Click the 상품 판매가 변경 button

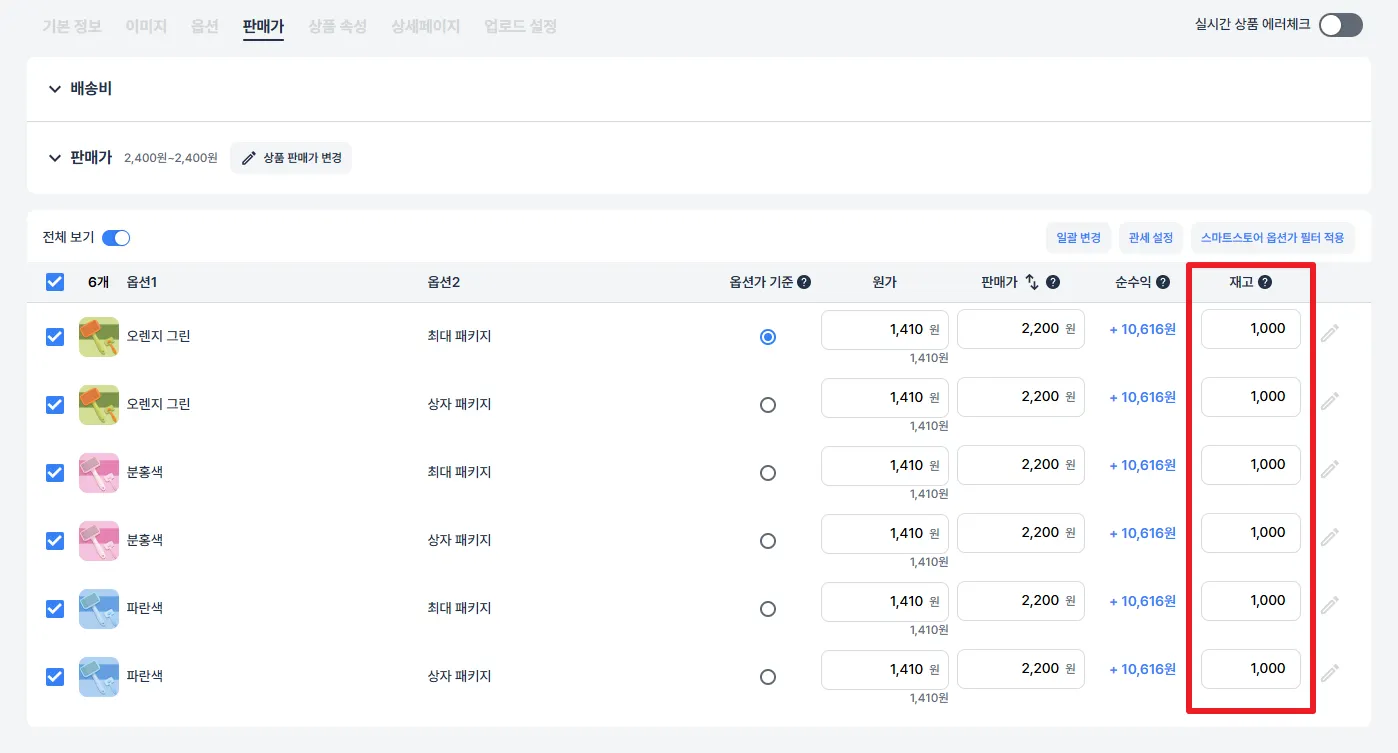291,158
